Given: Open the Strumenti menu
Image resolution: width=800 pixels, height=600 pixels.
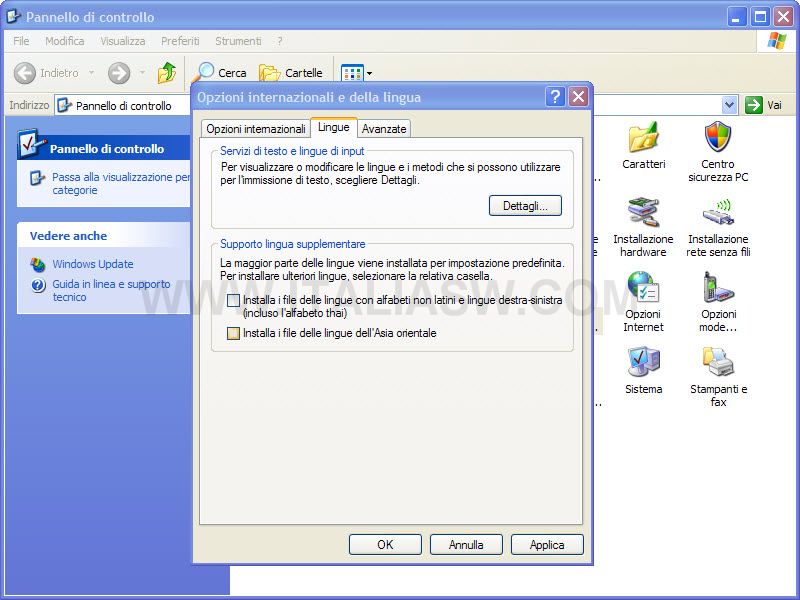Looking at the screenshot, I should [238, 41].
